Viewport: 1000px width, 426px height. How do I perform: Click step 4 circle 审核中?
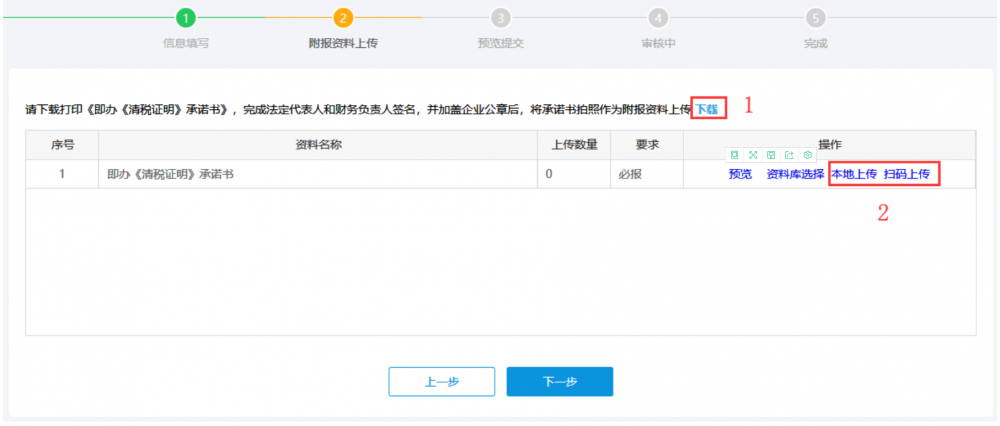click(658, 18)
